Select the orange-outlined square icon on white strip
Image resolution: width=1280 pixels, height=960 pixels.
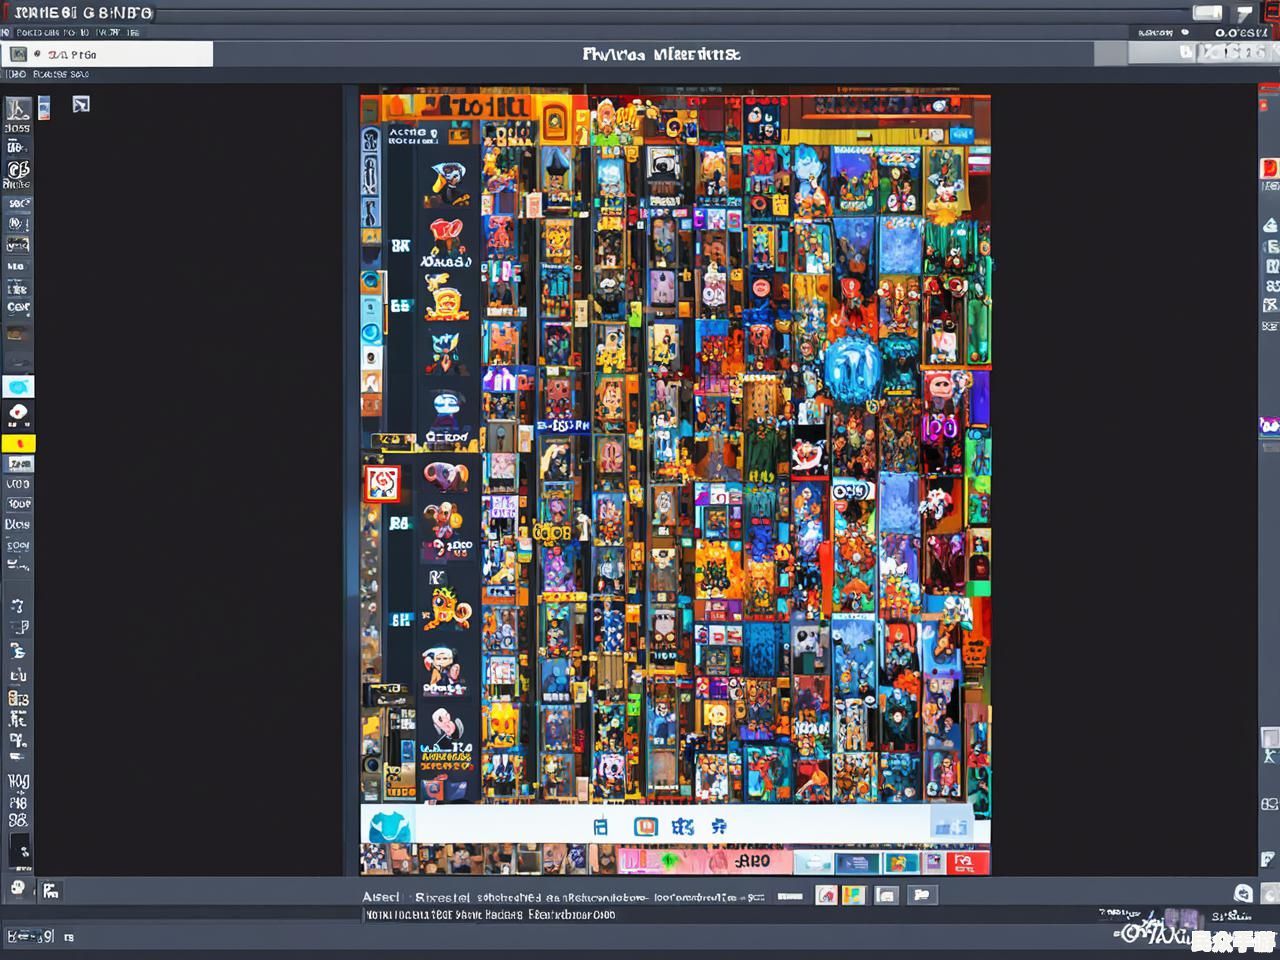pyautogui.click(x=646, y=827)
